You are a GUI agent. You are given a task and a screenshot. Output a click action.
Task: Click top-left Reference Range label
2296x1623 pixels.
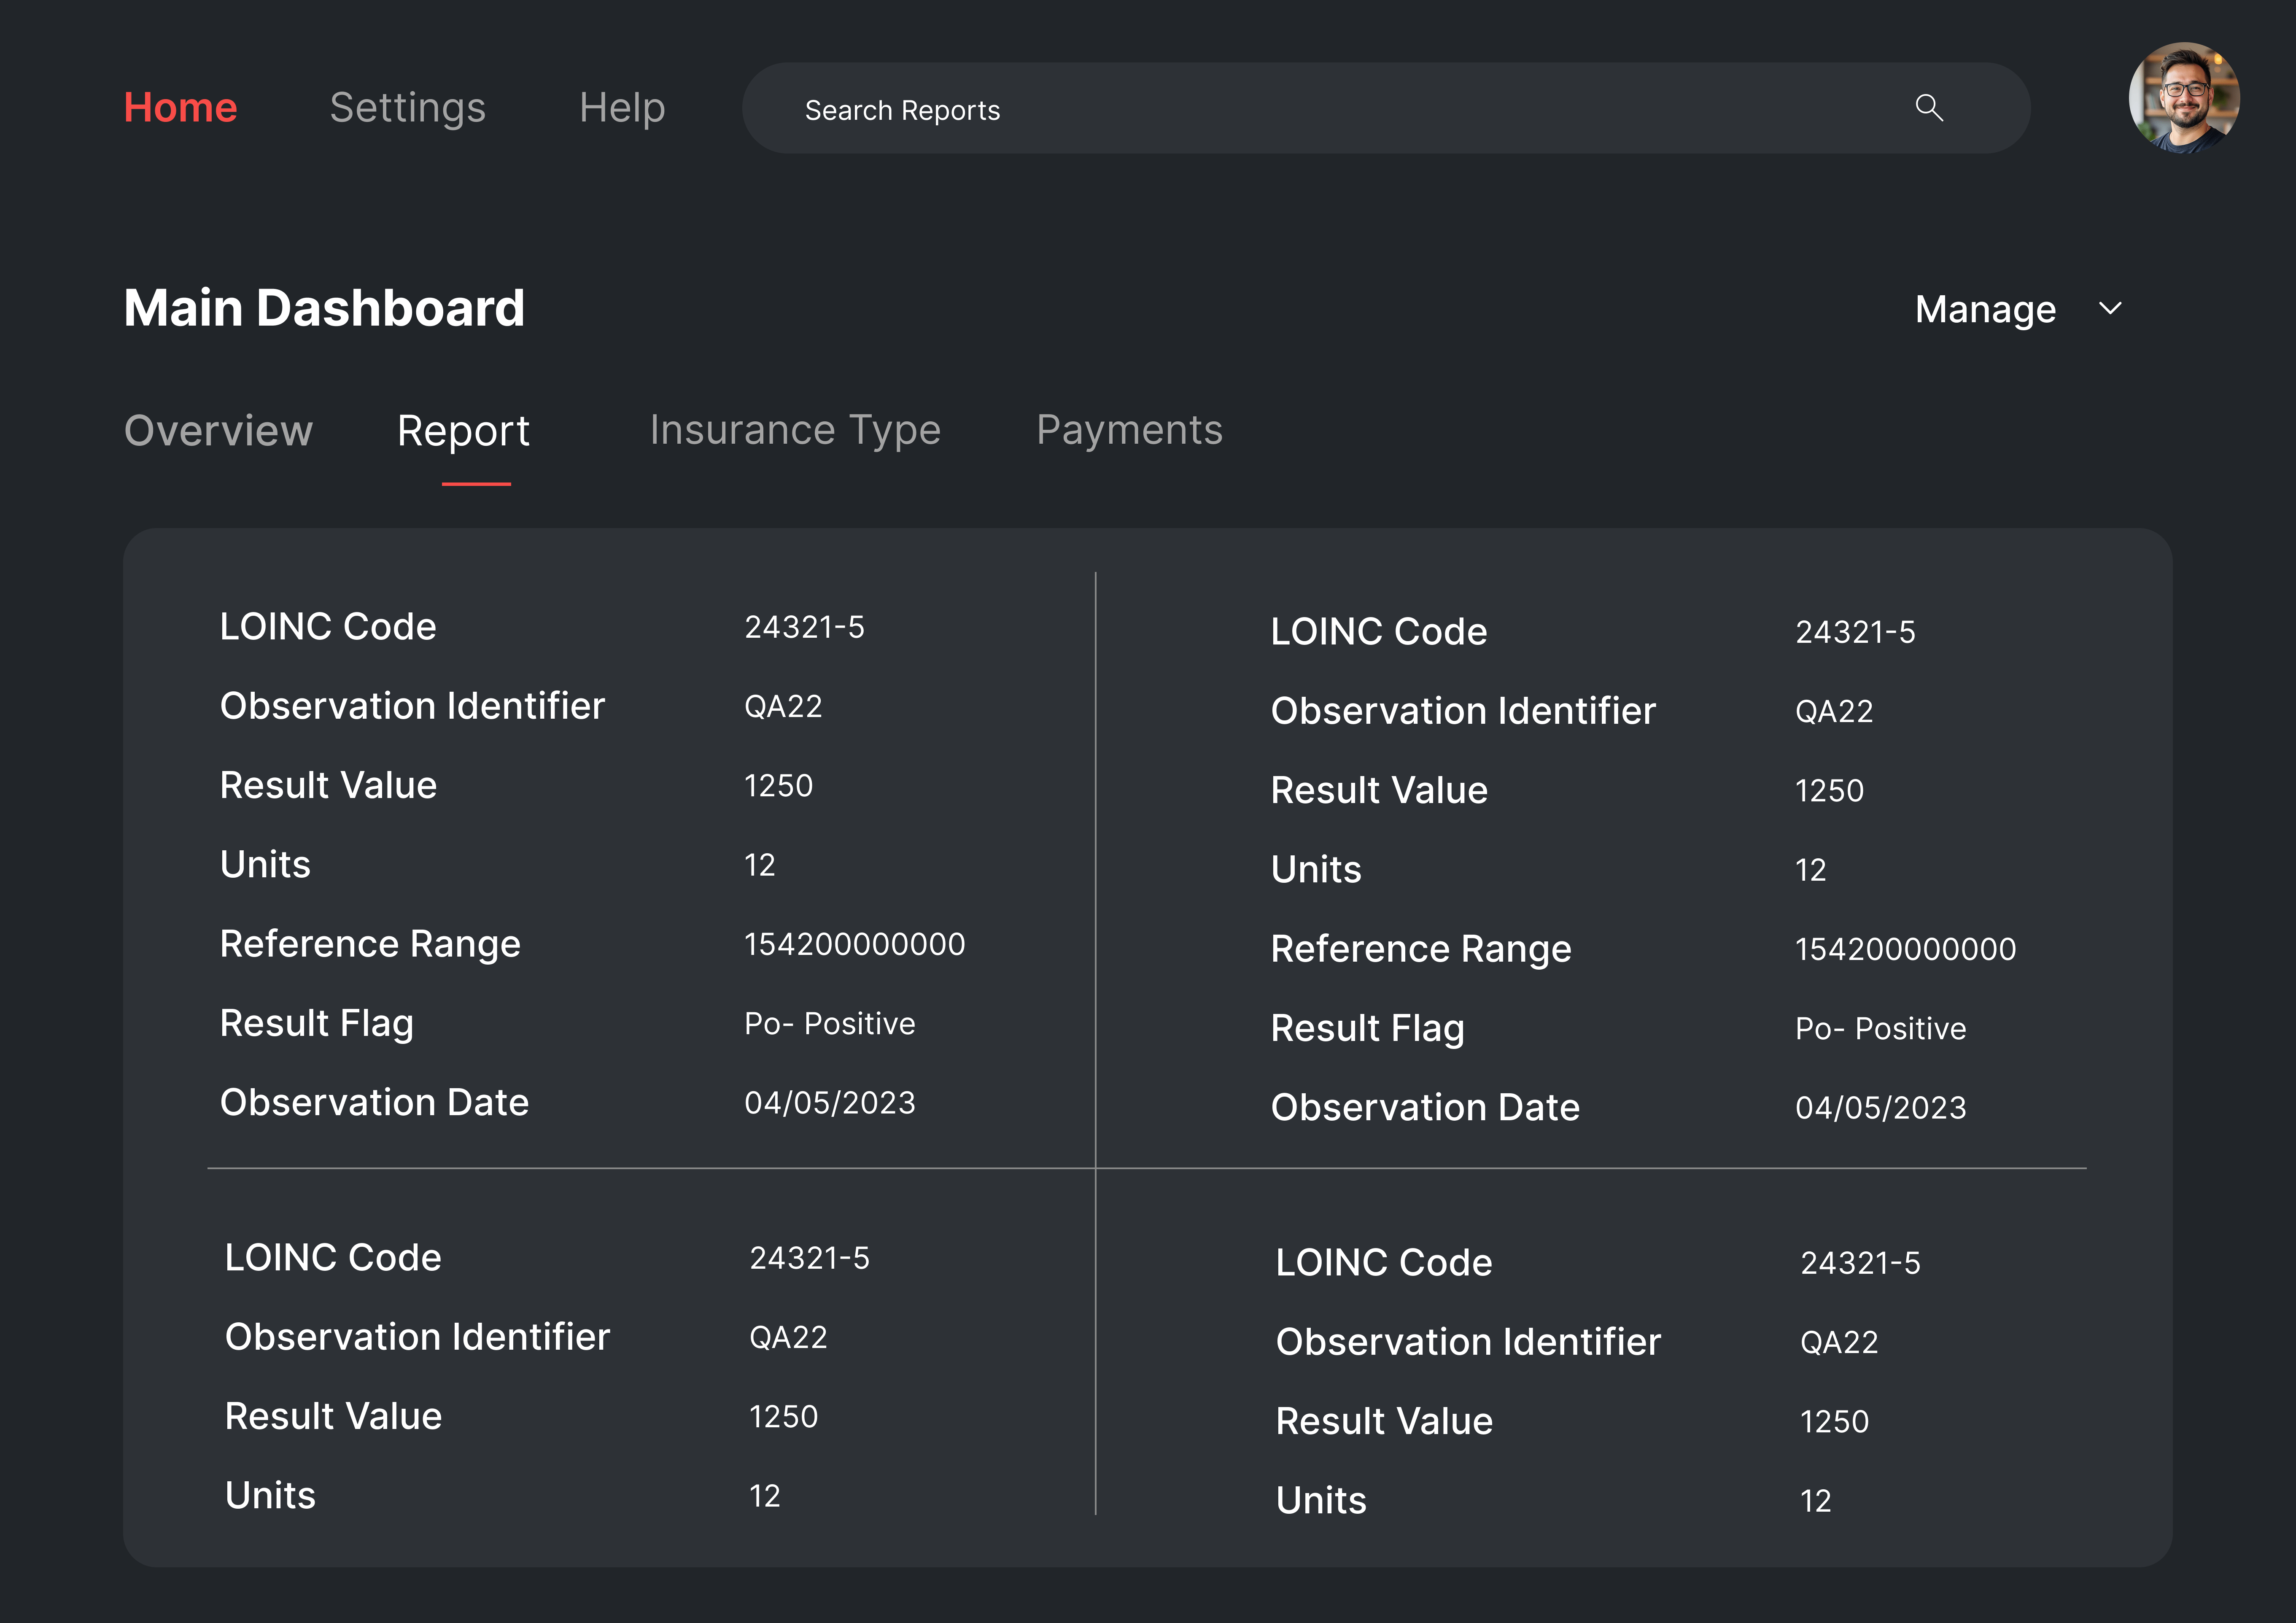[370, 945]
